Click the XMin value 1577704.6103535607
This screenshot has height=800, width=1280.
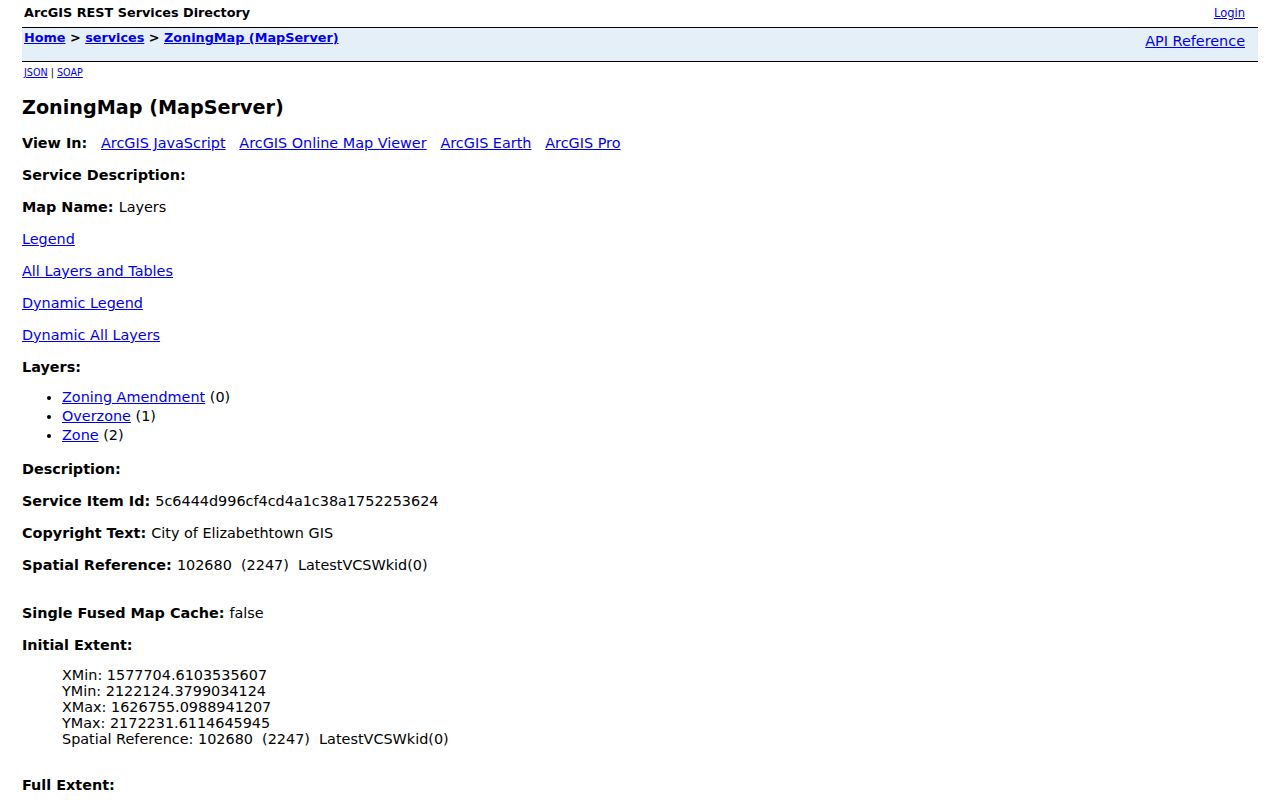[x=187, y=675]
